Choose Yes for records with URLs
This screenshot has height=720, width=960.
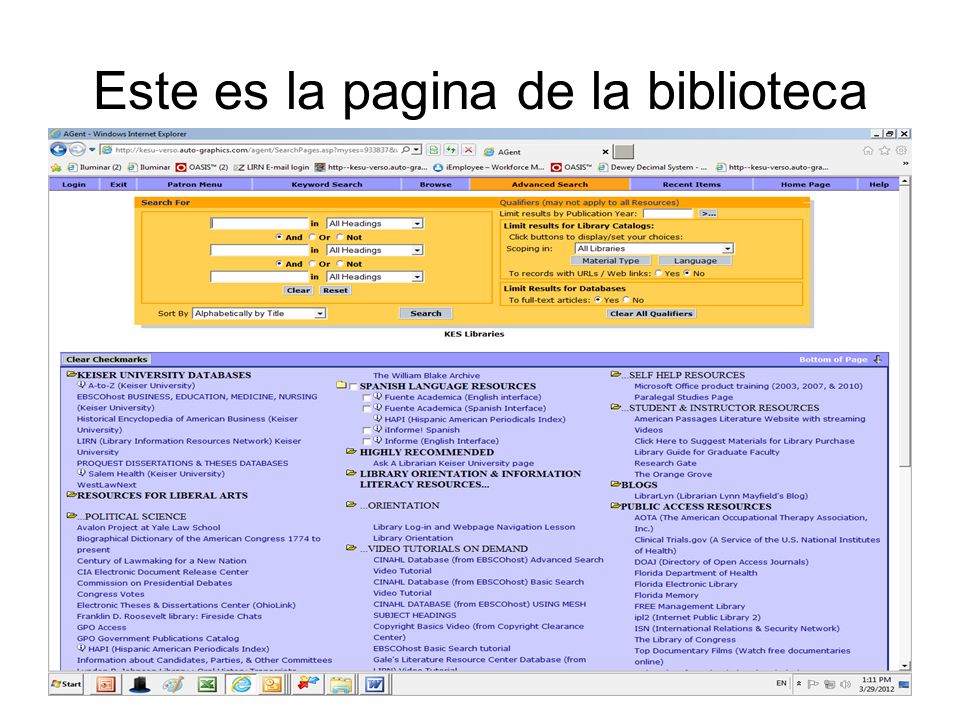(658, 274)
